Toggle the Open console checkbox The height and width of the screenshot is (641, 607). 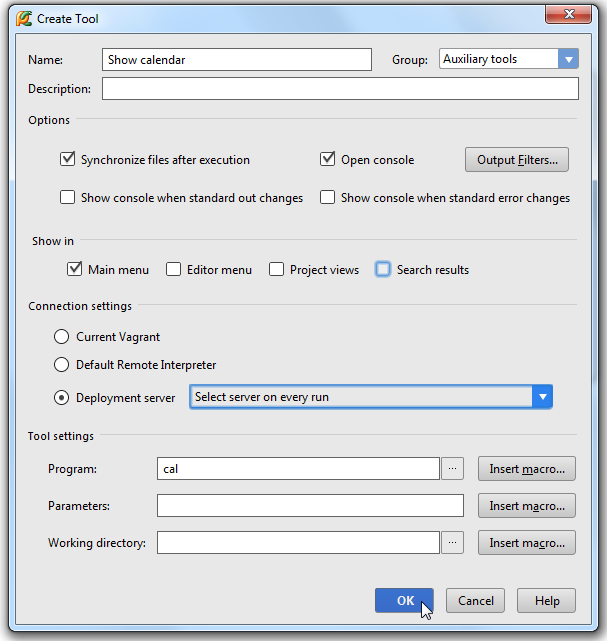click(x=327, y=159)
